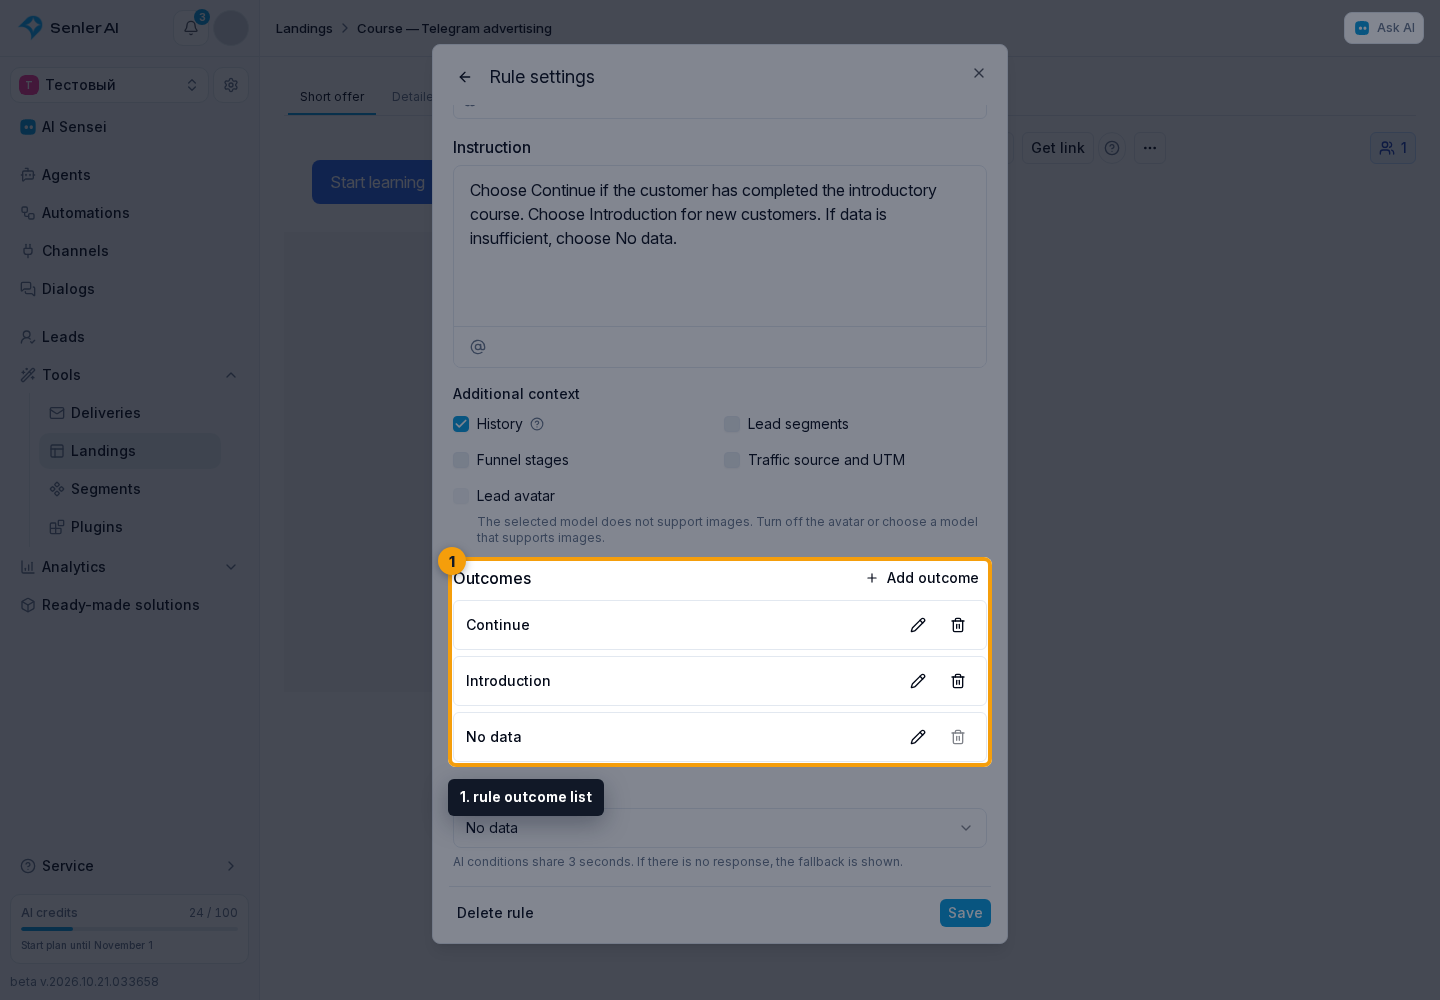Click the user avatar circle
Viewport: 1440px width, 1000px height.
pos(231,28)
